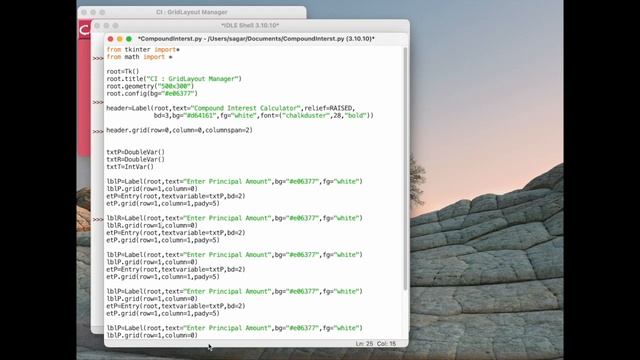Click the 'txtT=IntVar()' line
640x360 pixels.
click(x=130, y=167)
